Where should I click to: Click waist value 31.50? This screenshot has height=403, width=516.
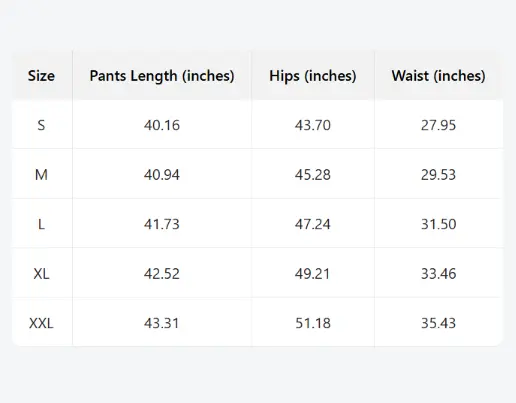tap(438, 224)
